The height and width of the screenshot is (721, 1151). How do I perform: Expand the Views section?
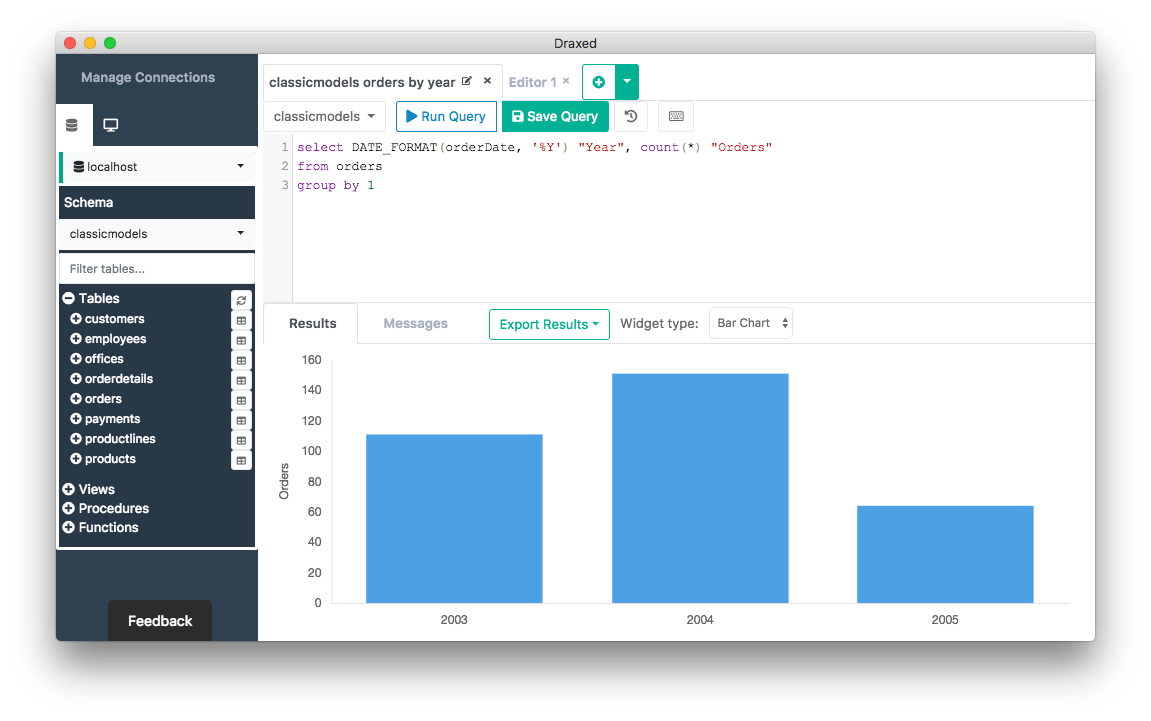[69, 489]
